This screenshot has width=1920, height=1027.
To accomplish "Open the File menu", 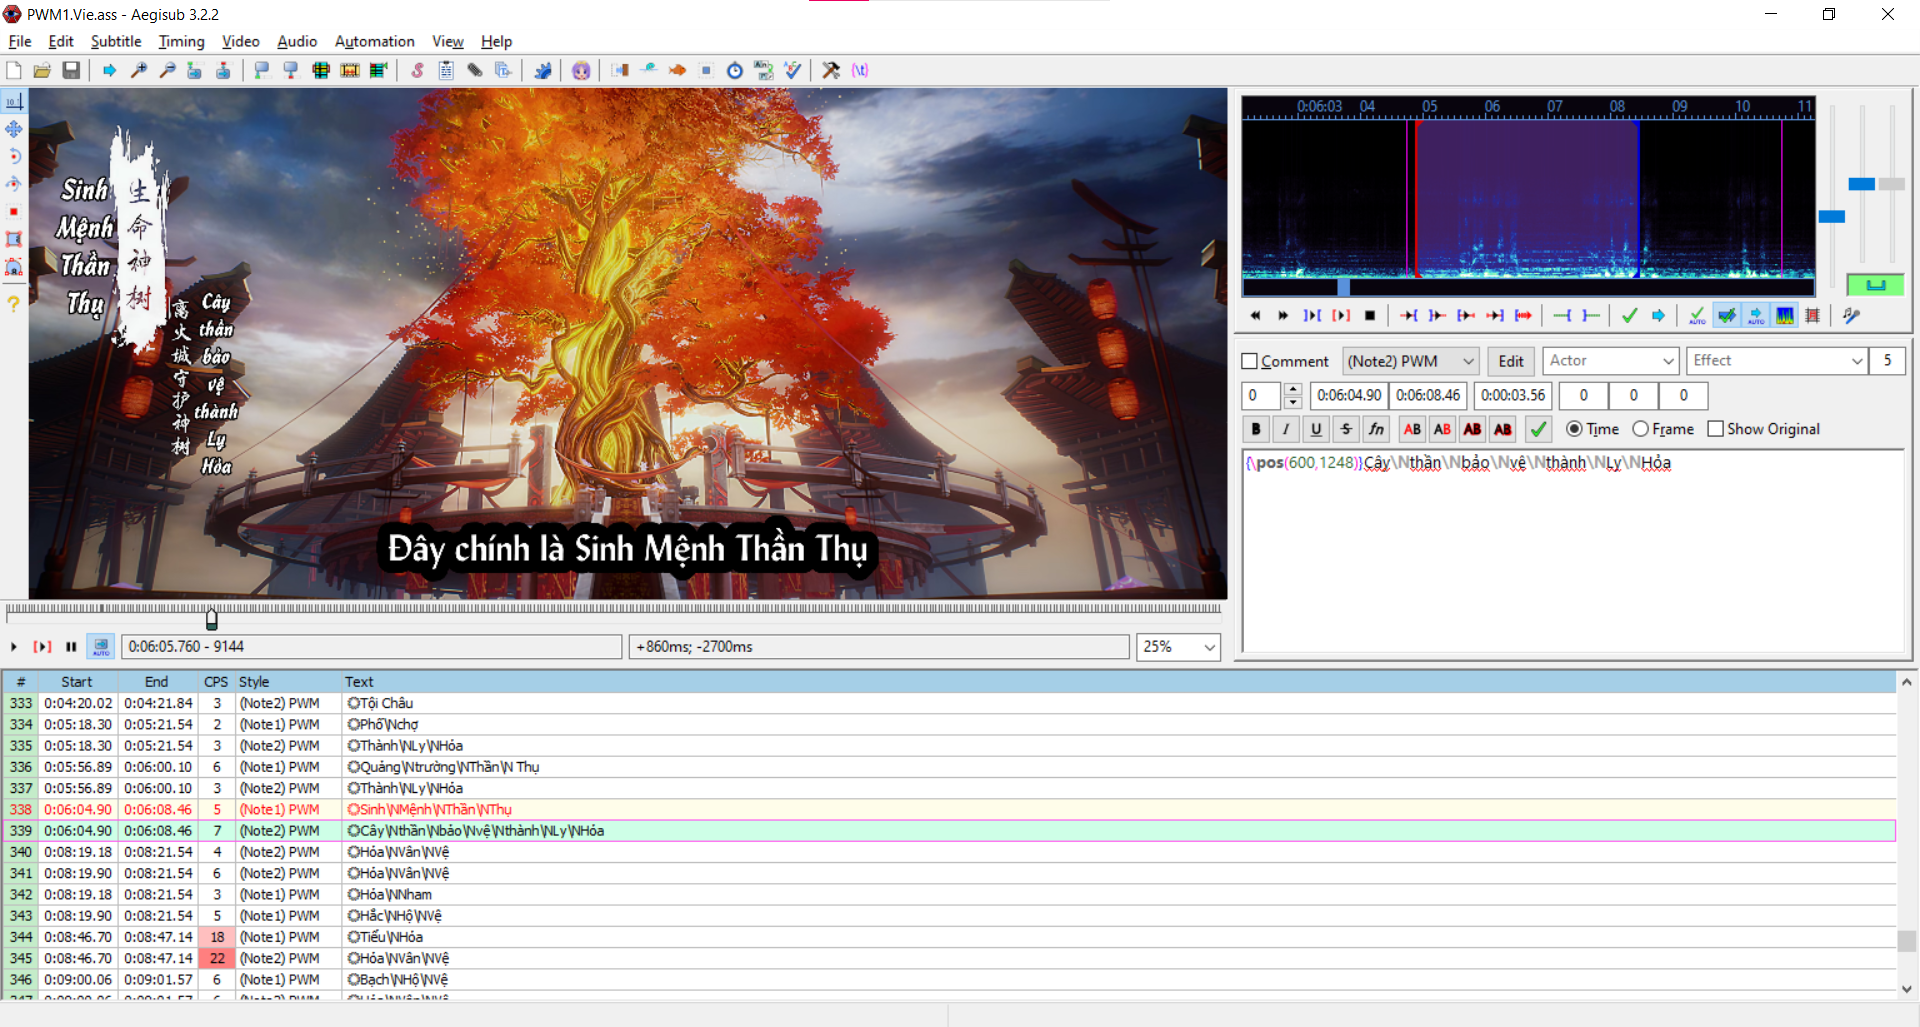I will click(x=20, y=41).
